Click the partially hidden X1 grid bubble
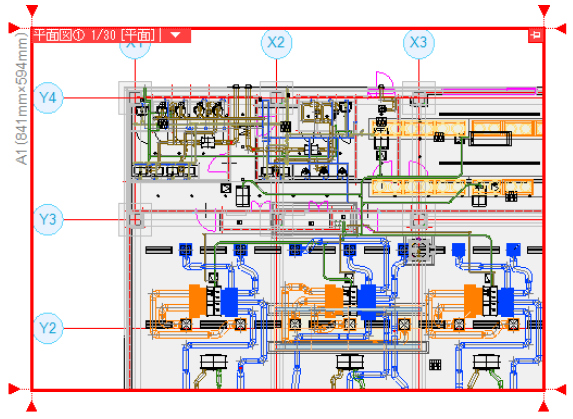Image resolution: width=573 pixels, height=419 pixels. click(x=135, y=50)
